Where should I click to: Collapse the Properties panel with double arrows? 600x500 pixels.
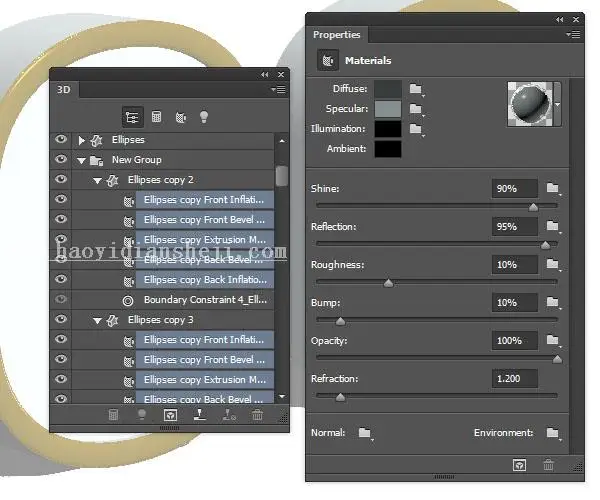[x=559, y=20]
